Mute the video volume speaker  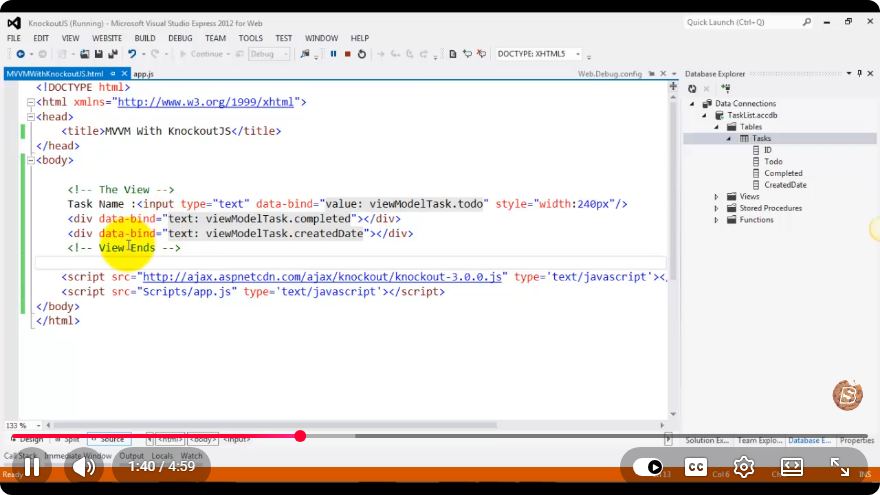pos(84,467)
